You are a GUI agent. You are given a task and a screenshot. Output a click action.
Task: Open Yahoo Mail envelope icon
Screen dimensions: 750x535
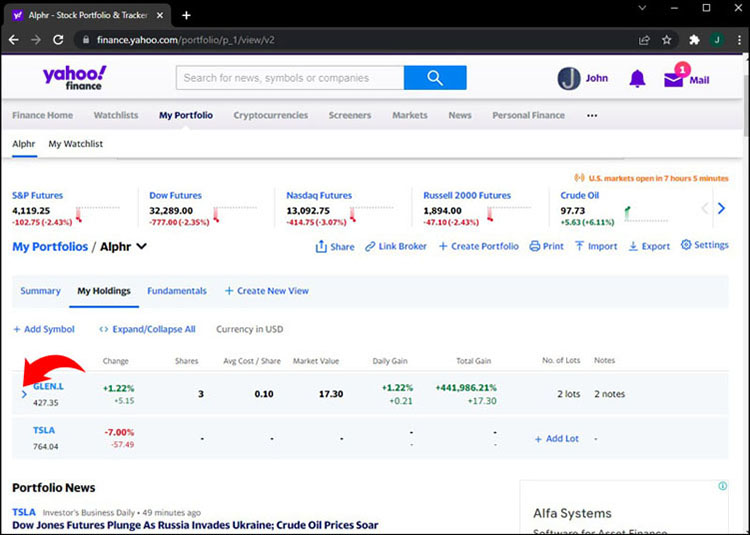click(x=674, y=79)
